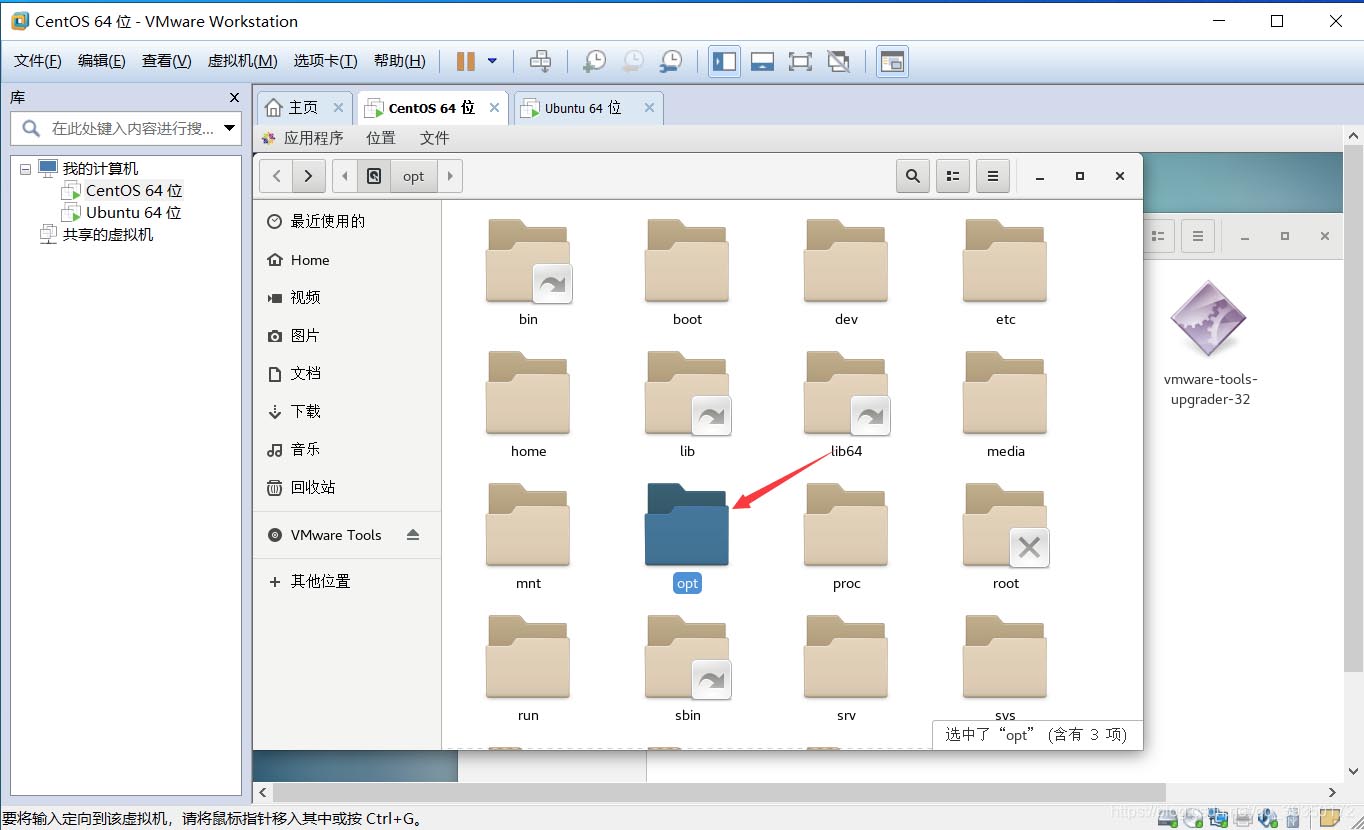
Task: Close the 库 library panel
Action: point(235,97)
